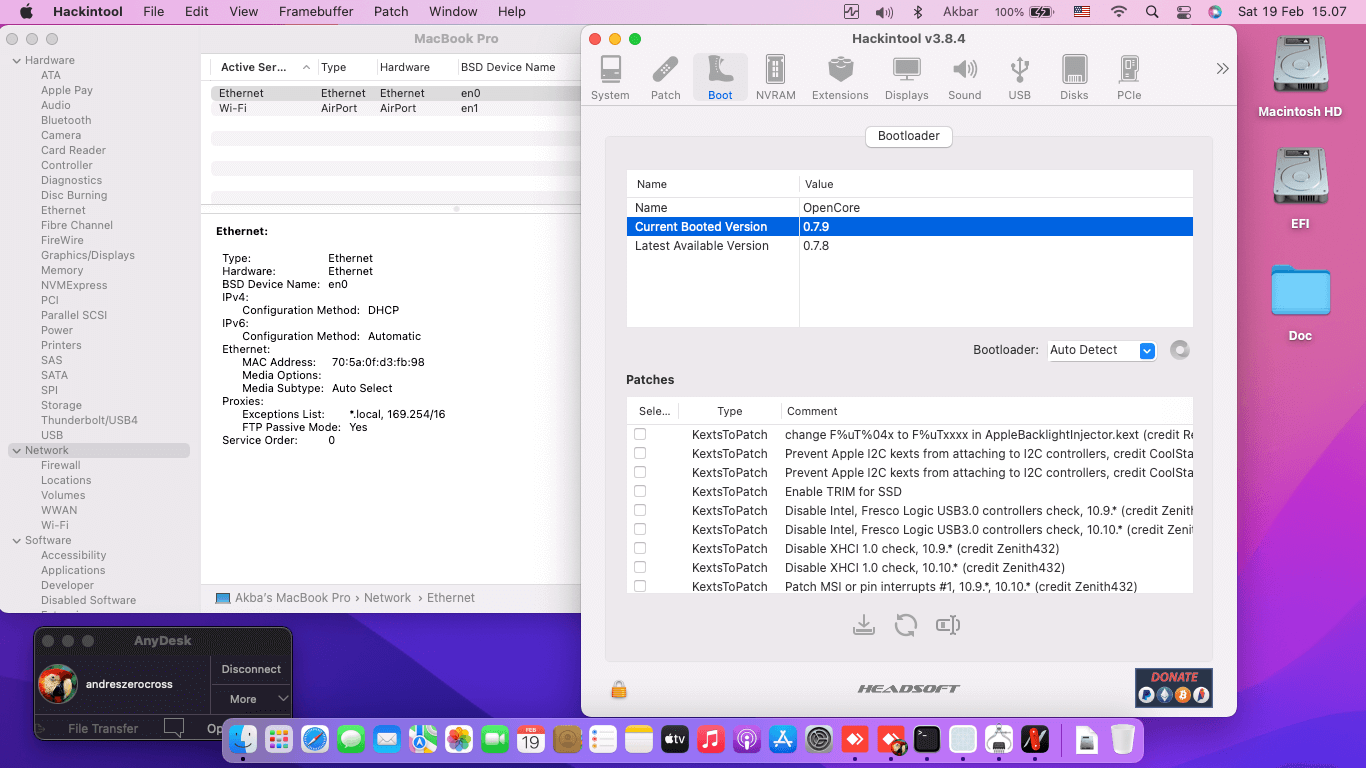1366x768 pixels.
Task: Open the Wi-Fi menu bar icon
Action: [1118, 12]
